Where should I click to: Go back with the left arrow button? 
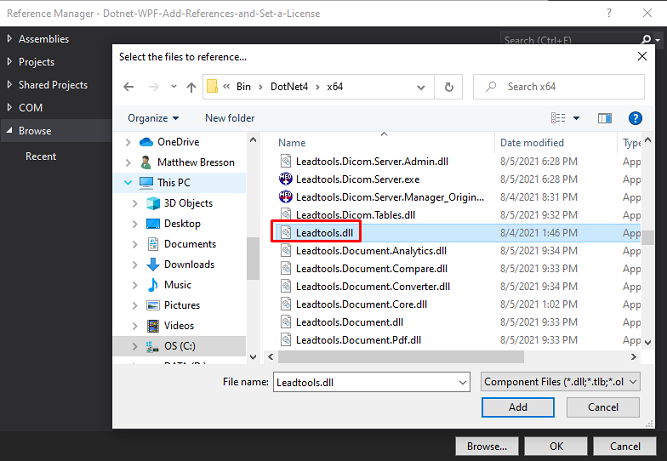[x=128, y=87]
